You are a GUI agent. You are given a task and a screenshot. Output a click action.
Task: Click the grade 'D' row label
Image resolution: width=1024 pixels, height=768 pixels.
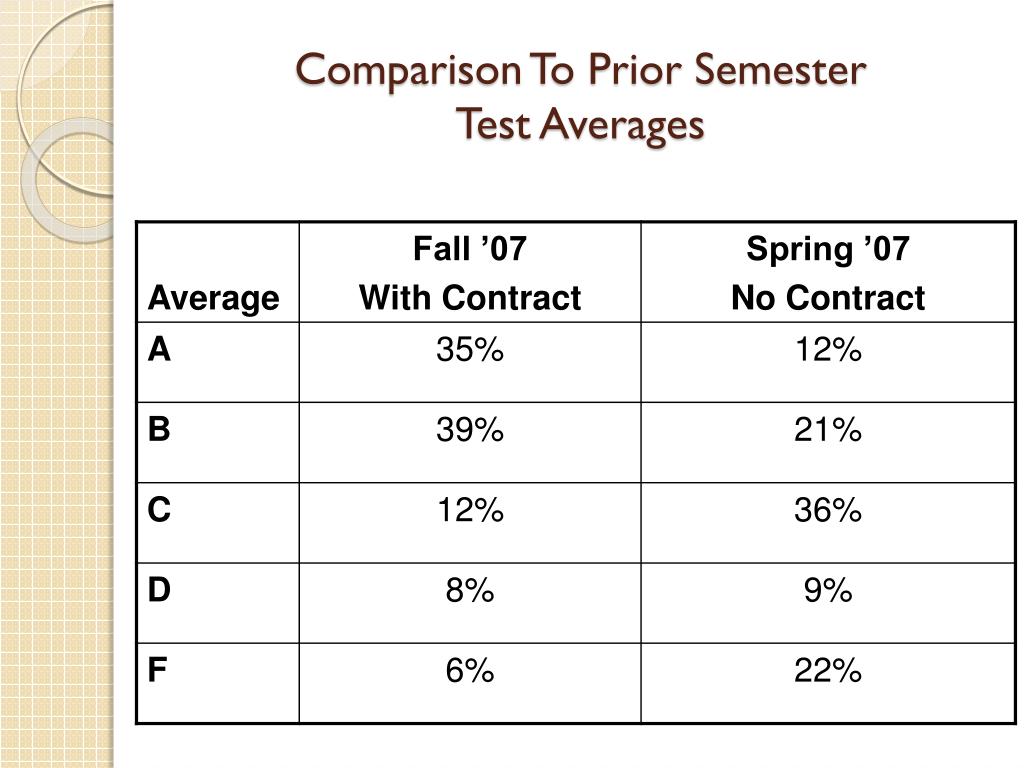pos(218,603)
